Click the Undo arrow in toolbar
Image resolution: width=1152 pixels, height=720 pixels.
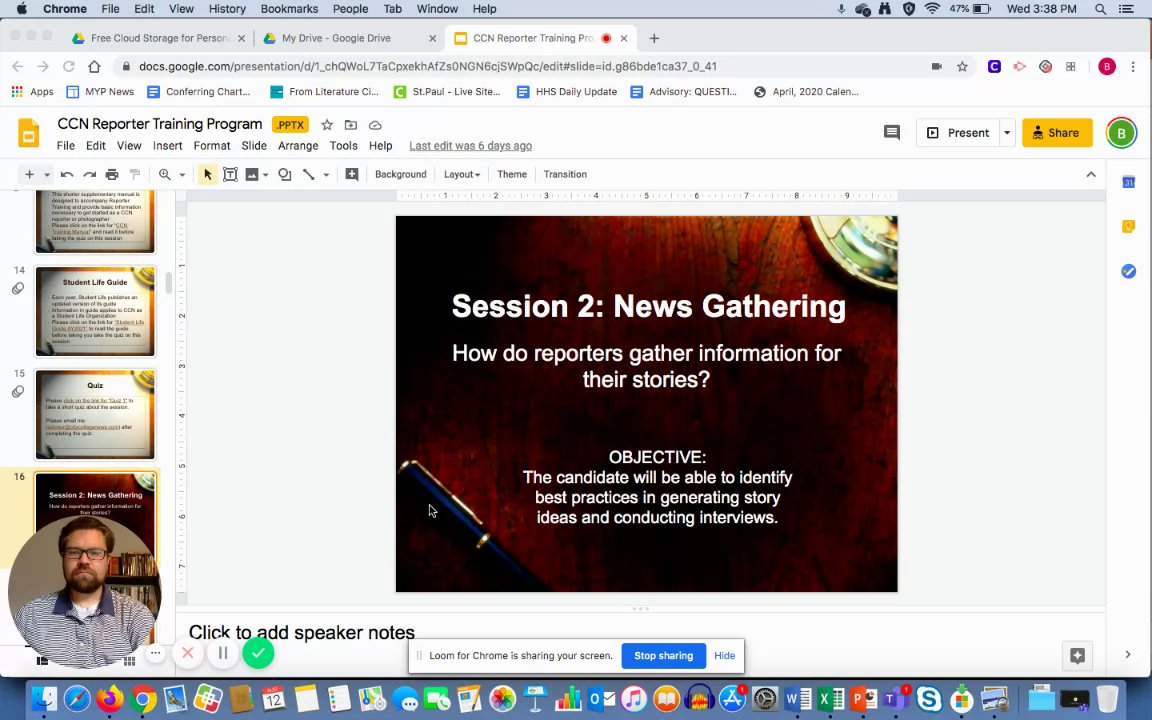(x=67, y=174)
